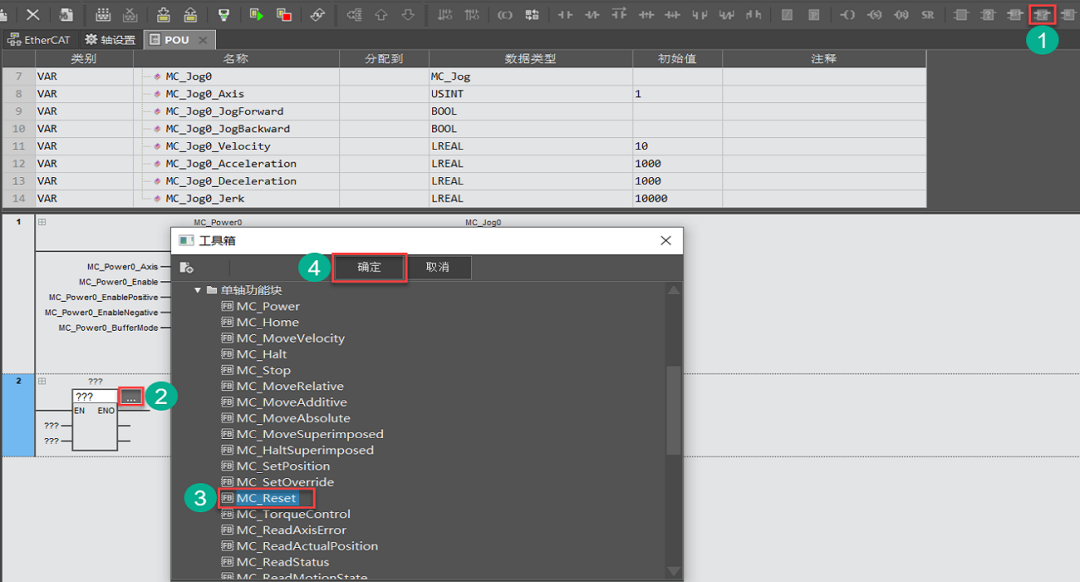Collapse the 单轴功能块 folder
The image size is (1080, 582).
tap(198, 290)
